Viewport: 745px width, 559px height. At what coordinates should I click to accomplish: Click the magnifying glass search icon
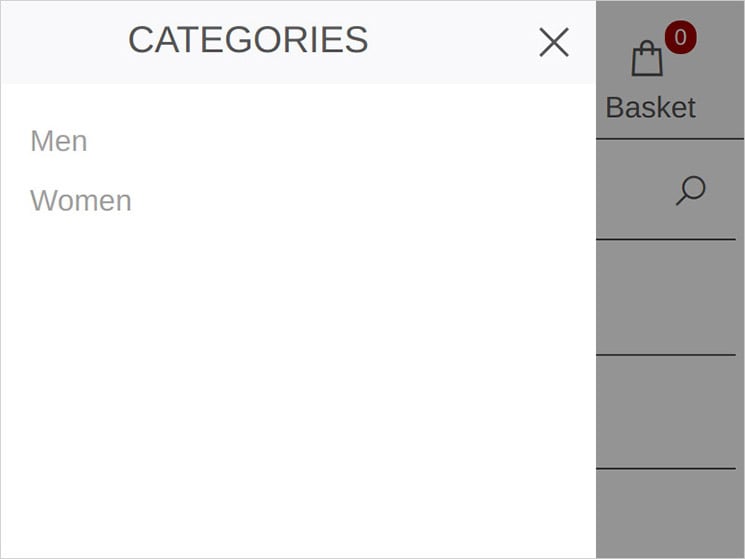691,190
